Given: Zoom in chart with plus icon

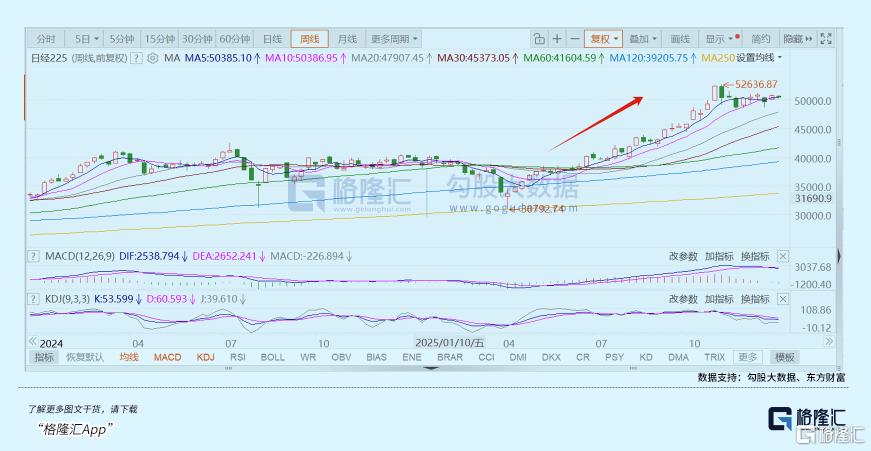Looking at the screenshot, I should [557, 39].
